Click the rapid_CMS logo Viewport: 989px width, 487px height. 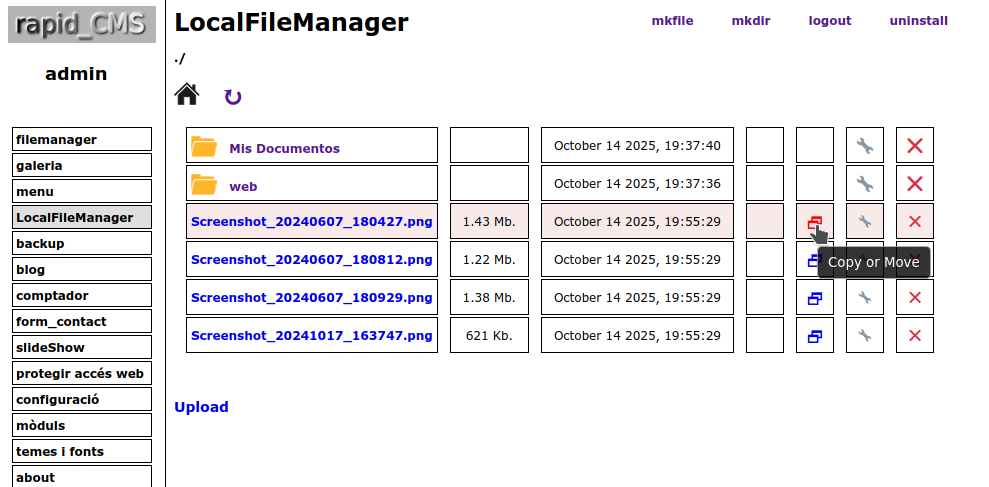(x=82, y=25)
